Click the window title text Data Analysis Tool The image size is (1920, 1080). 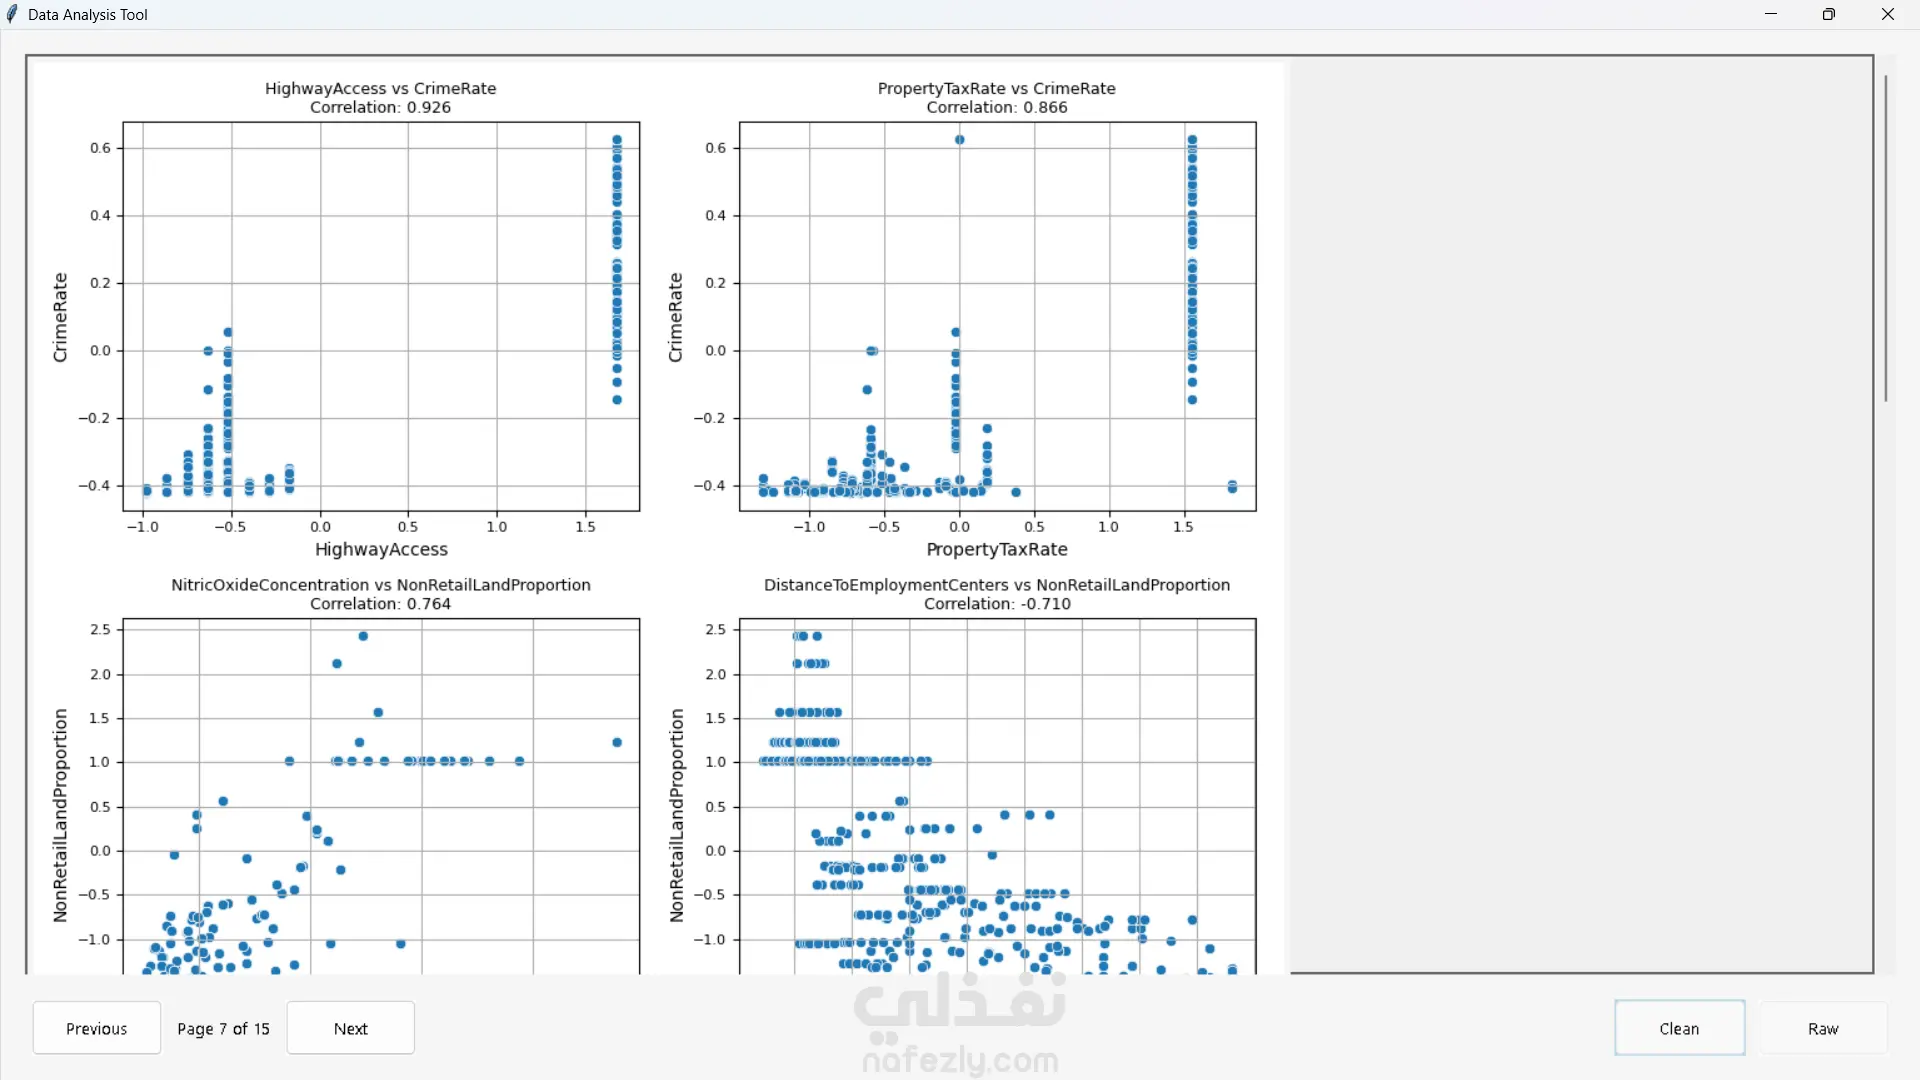88,15
